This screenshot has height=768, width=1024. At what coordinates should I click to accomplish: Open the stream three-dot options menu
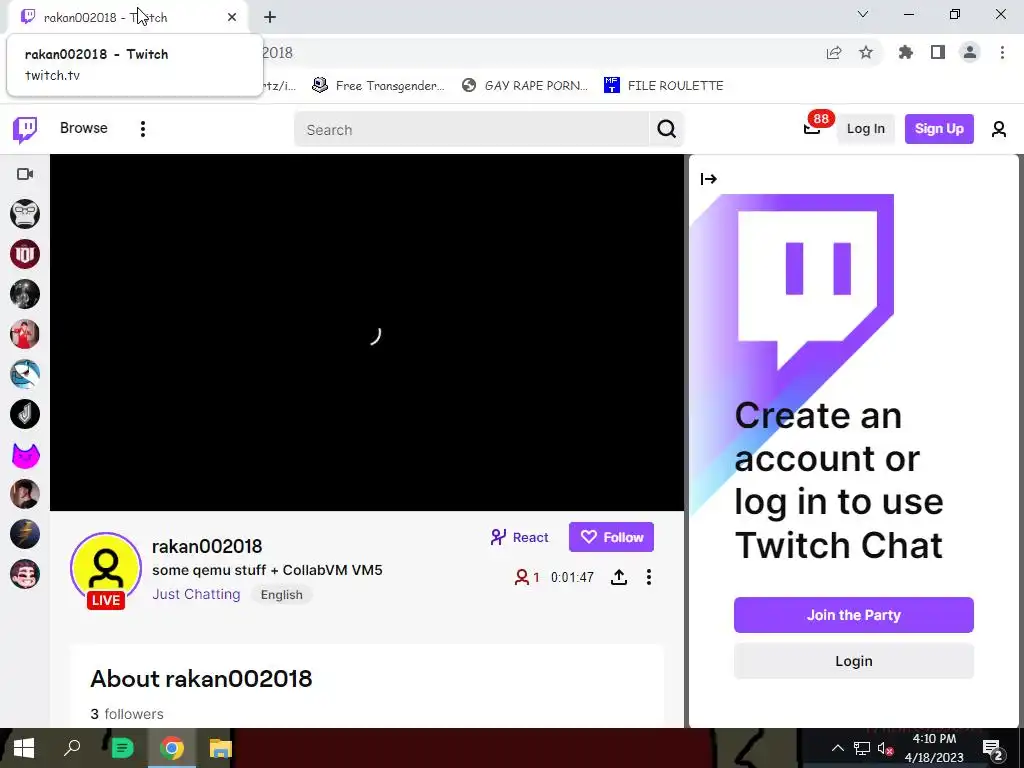tap(648, 577)
